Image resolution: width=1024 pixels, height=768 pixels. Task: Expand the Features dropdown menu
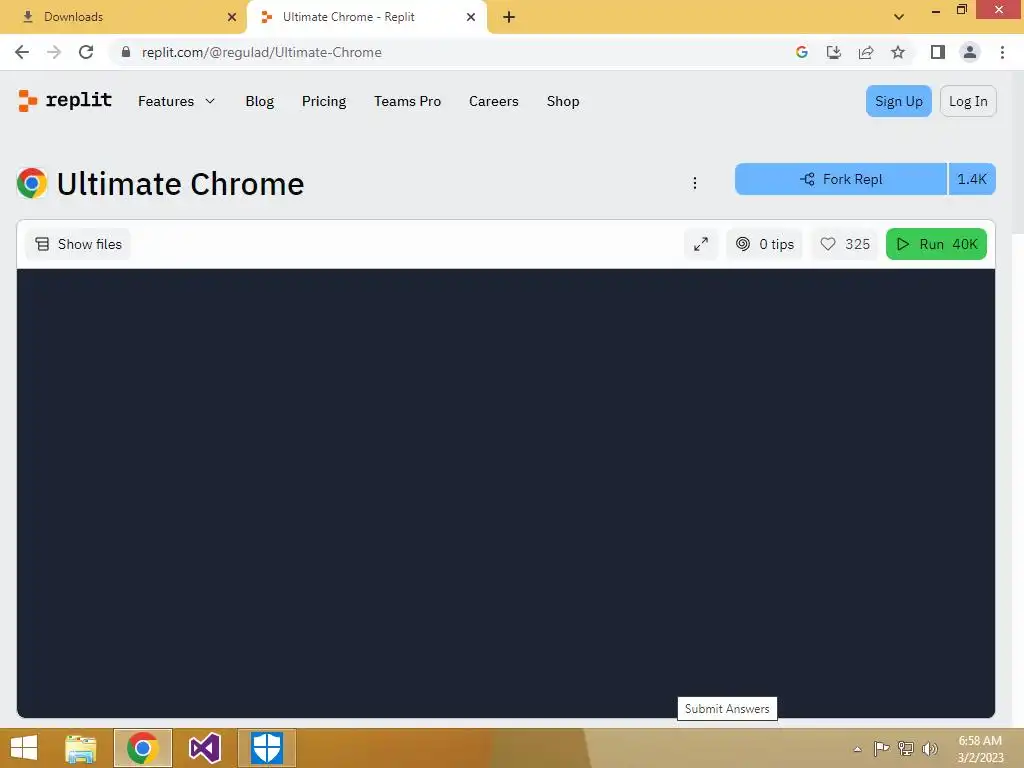[176, 101]
